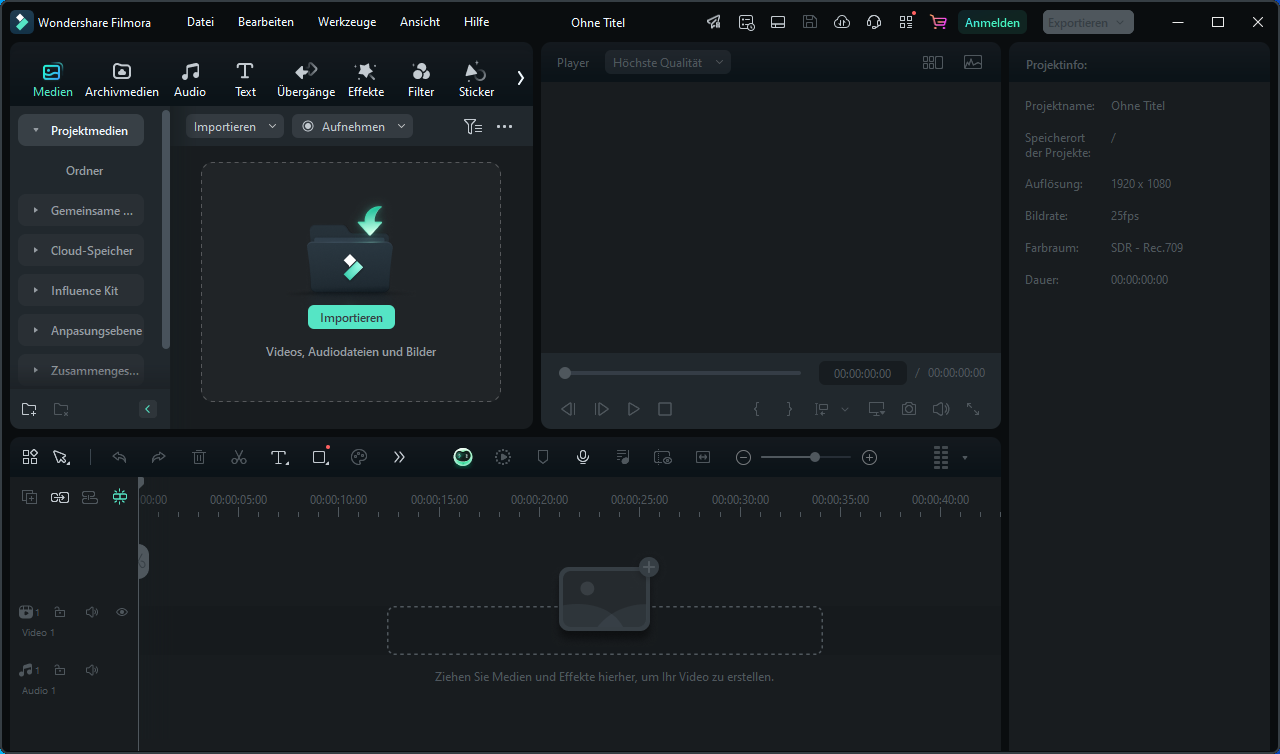
Task: Take a snapshot with the camera icon
Action: (x=909, y=409)
